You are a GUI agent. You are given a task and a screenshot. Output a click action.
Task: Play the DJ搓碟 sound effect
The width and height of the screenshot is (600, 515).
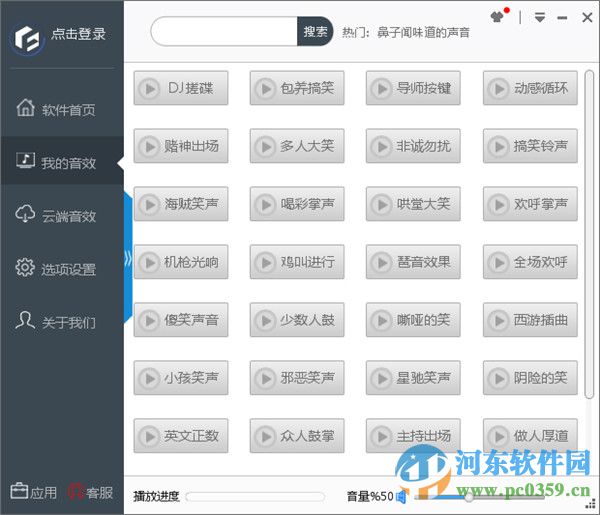181,88
